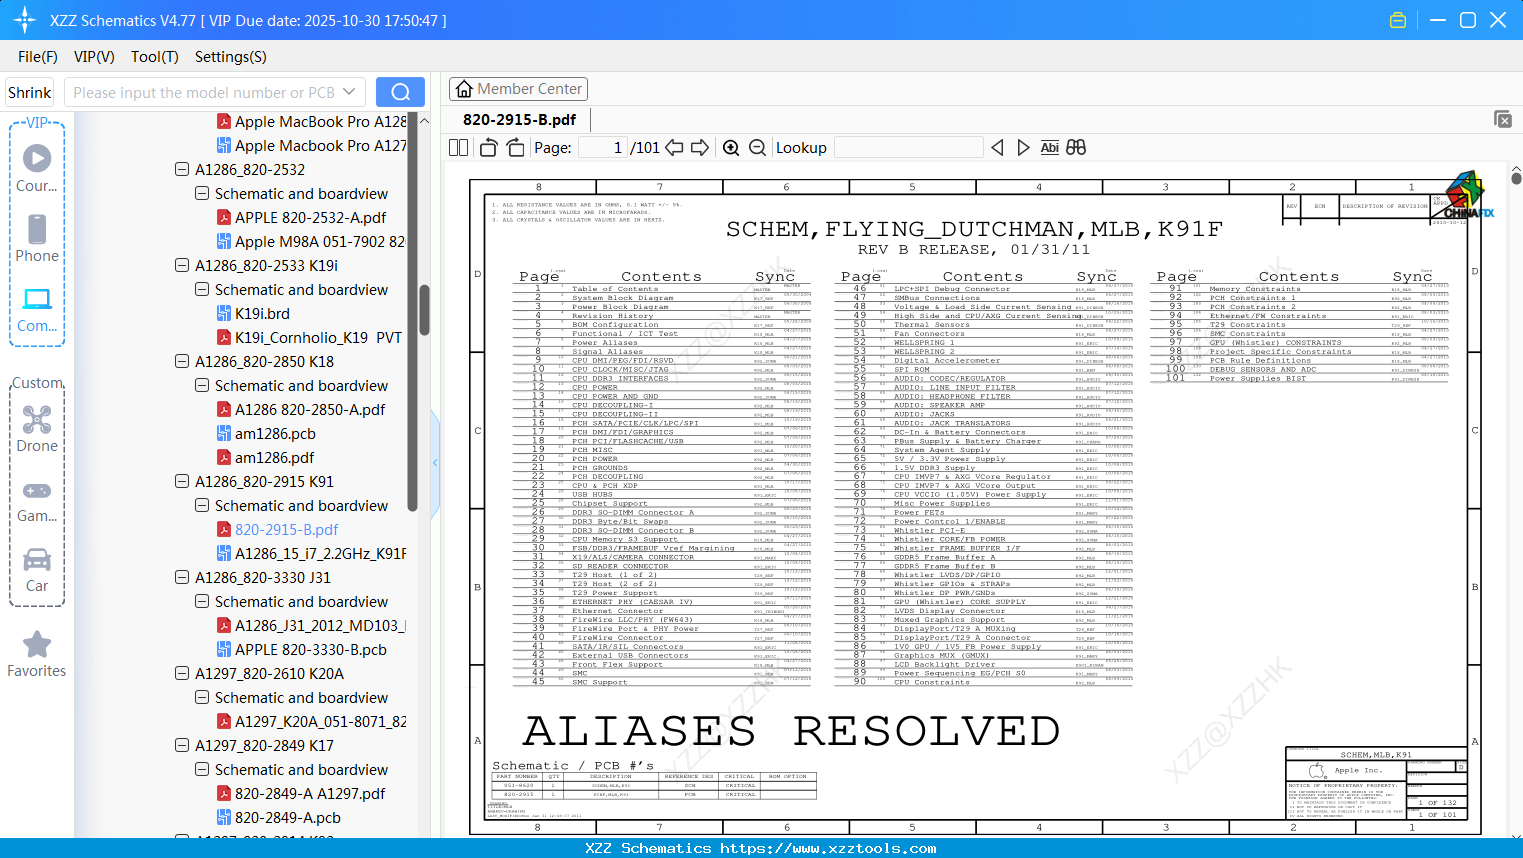Collapse Schematic and boardview under A1297_820-2849 K17

202,769
